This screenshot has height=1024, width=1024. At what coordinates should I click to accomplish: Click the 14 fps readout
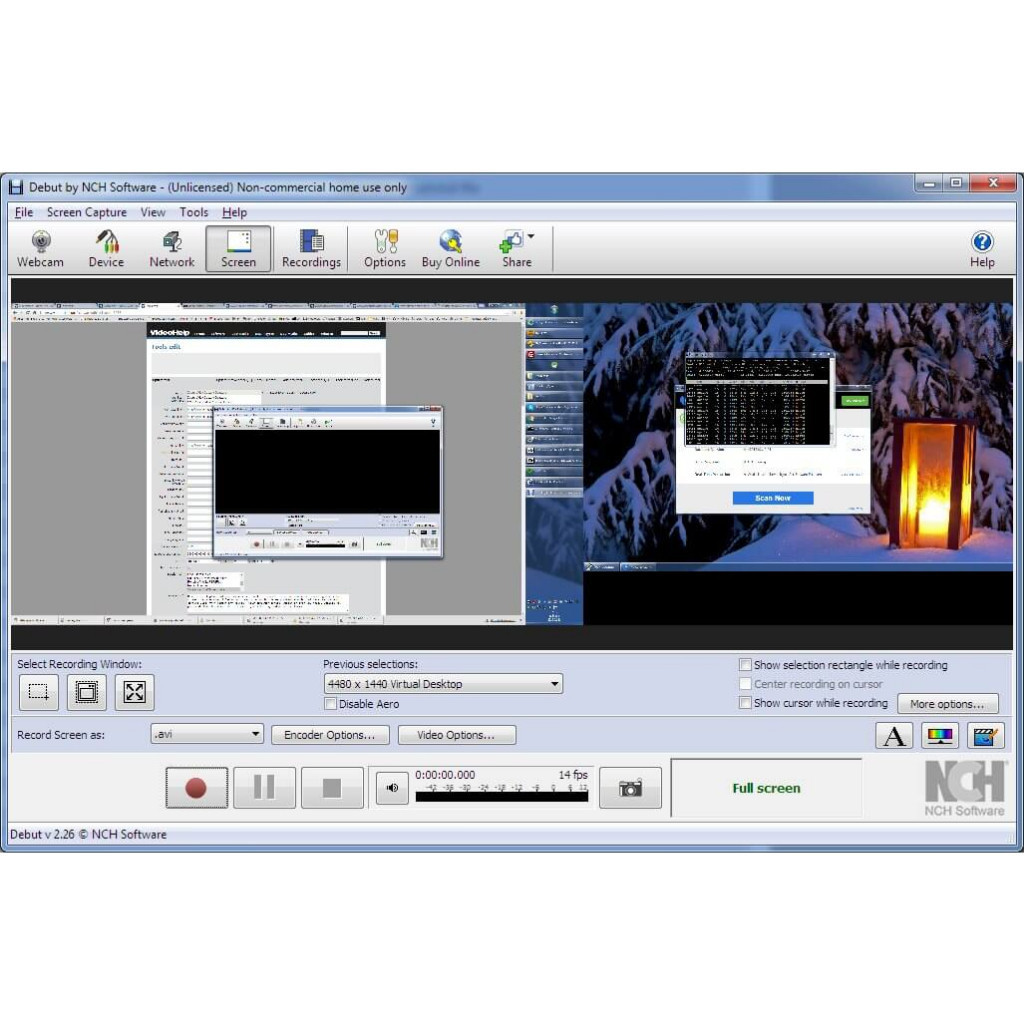click(573, 775)
